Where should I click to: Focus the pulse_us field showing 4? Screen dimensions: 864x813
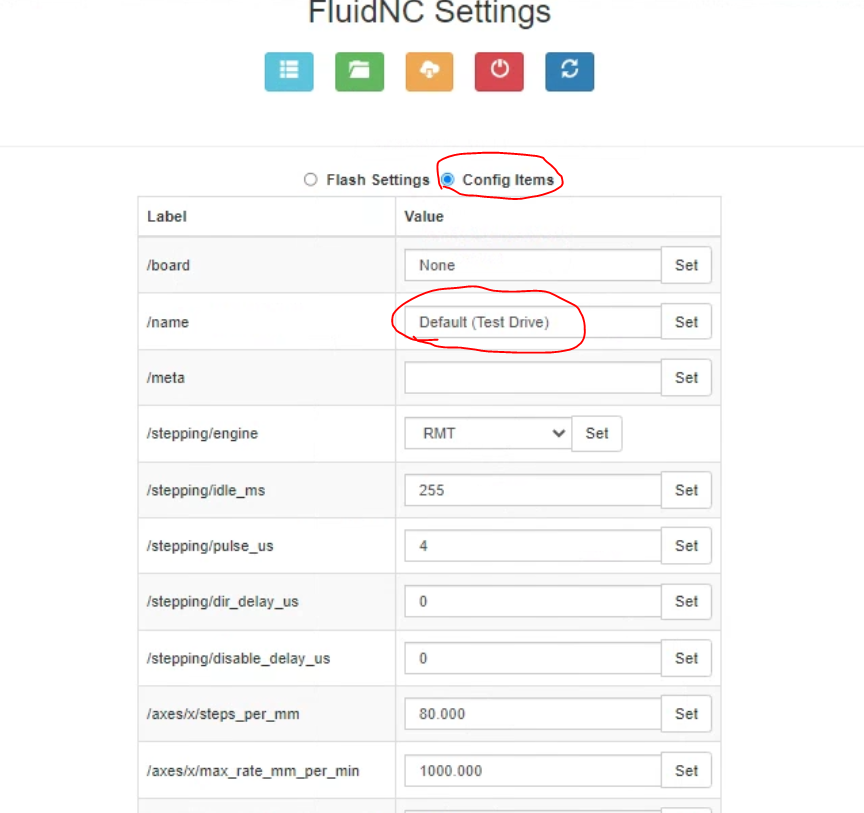[x=533, y=546]
